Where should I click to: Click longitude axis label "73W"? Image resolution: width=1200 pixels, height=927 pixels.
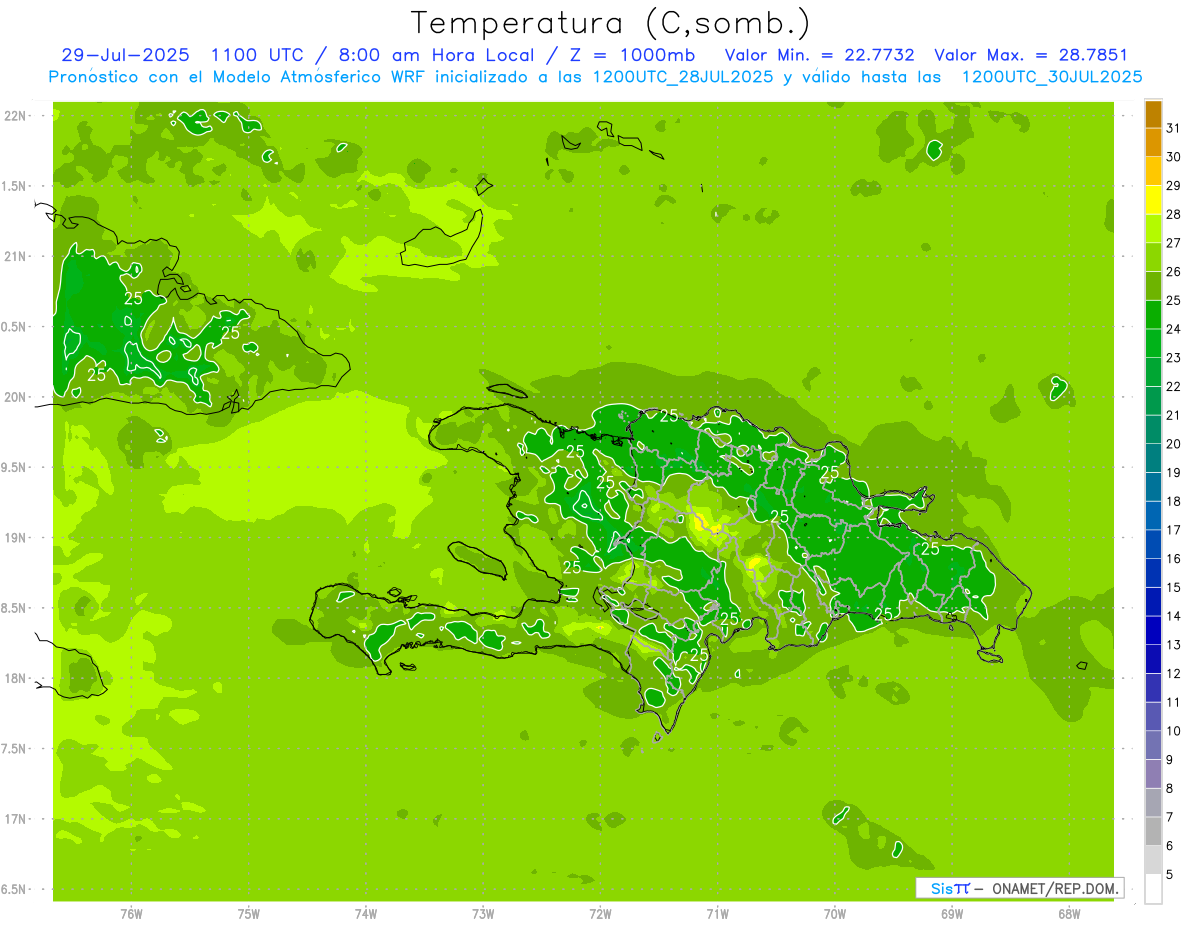(483, 913)
